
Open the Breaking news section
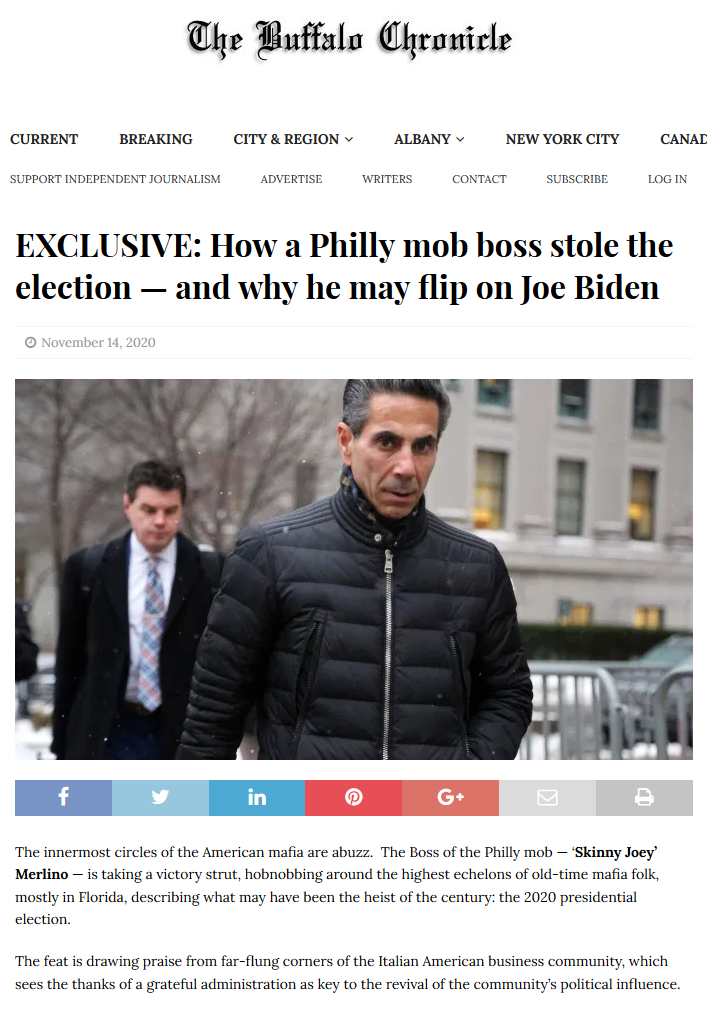pyautogui.click(x=156, y=139)
